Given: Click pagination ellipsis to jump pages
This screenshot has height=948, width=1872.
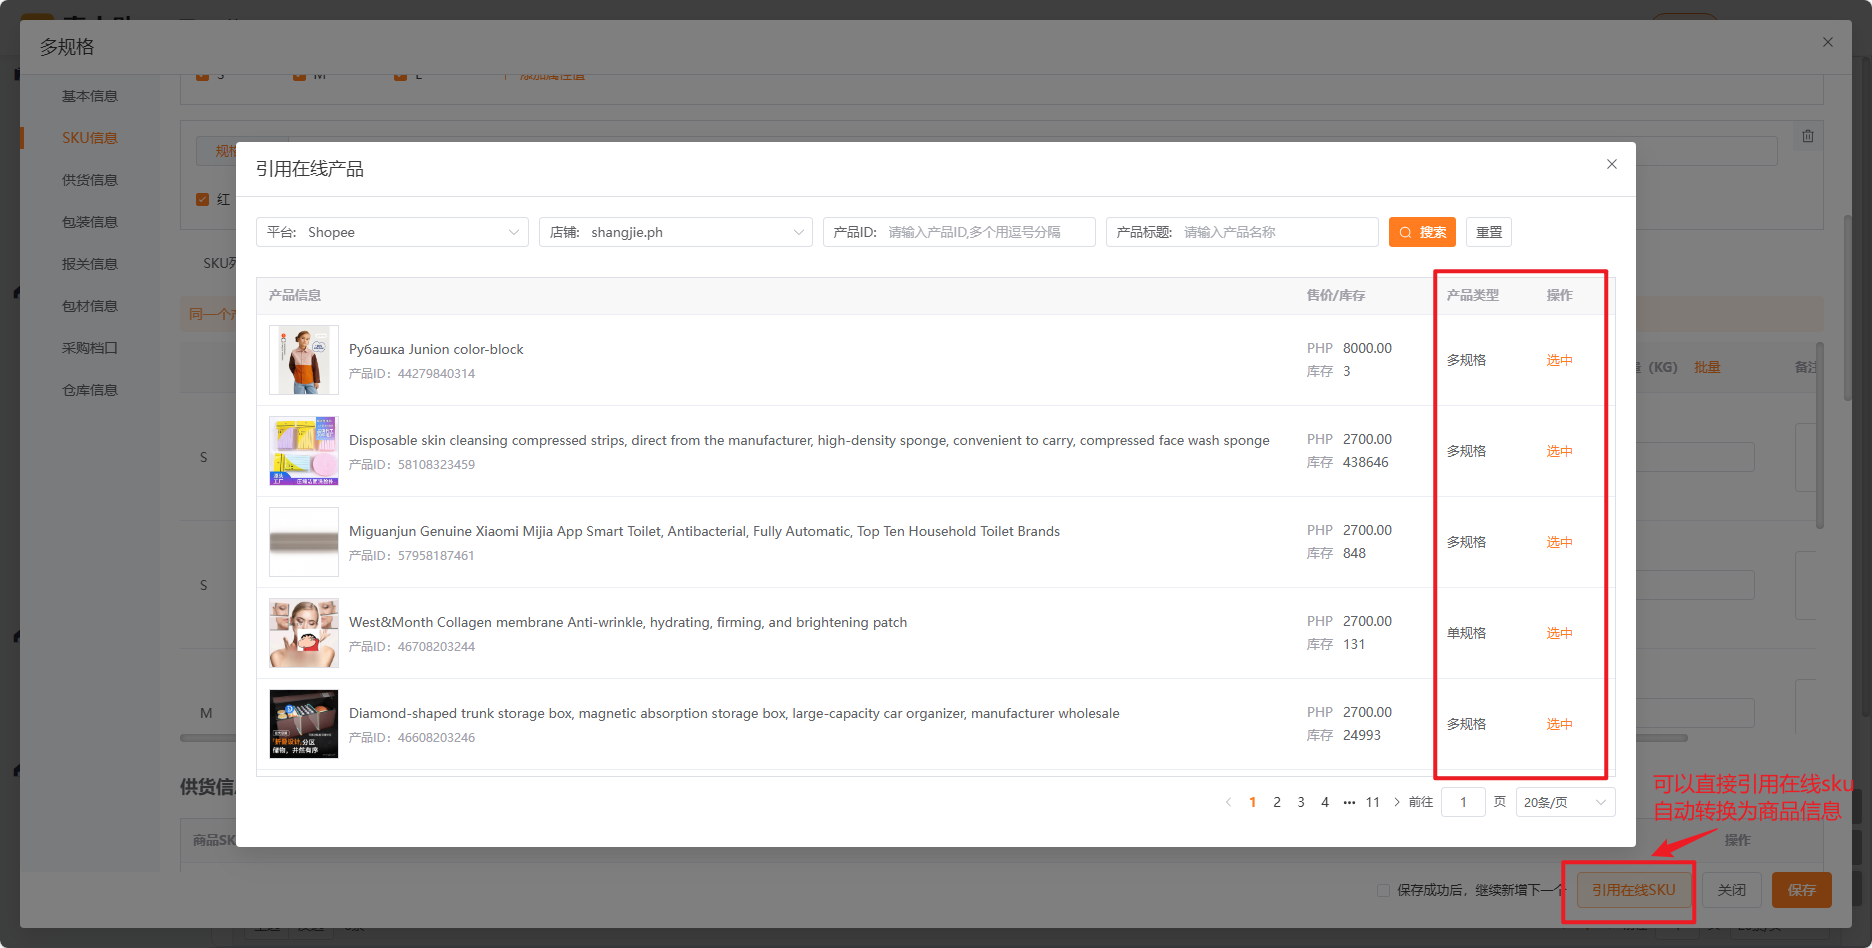Looking at the screenshot, I should pos(1349,802).
